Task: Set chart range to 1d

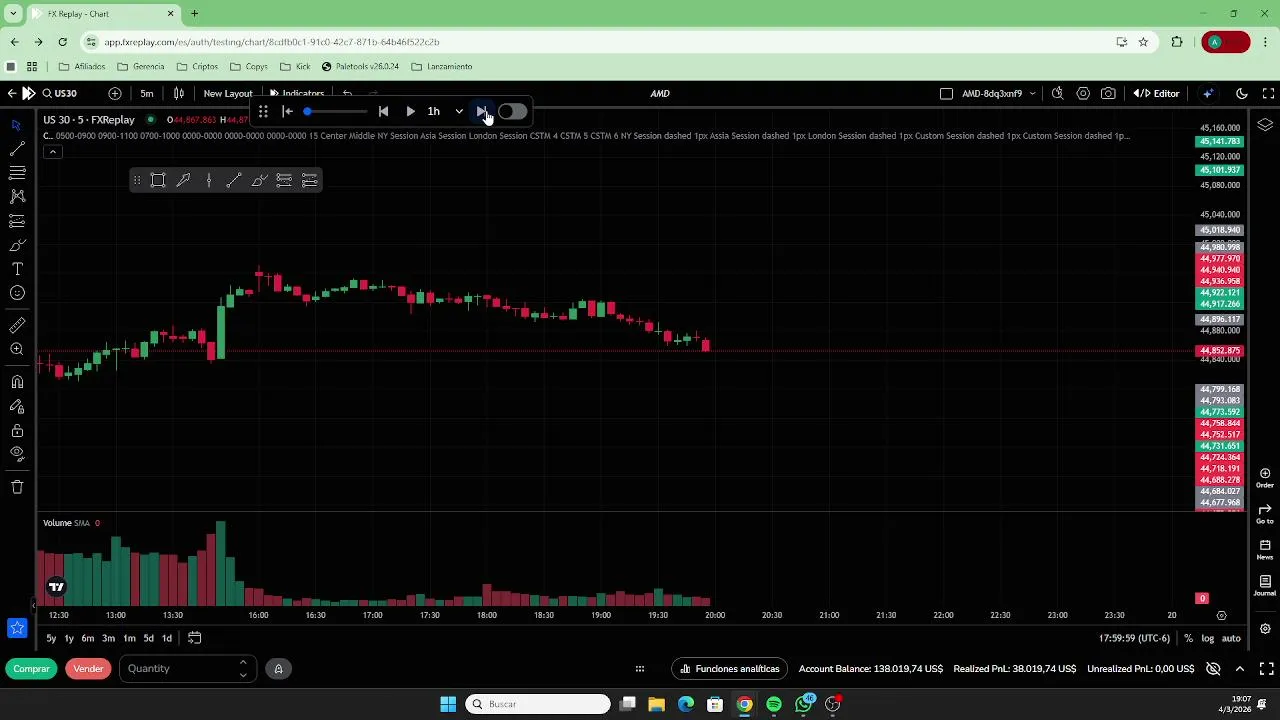Action: point(167,638)
